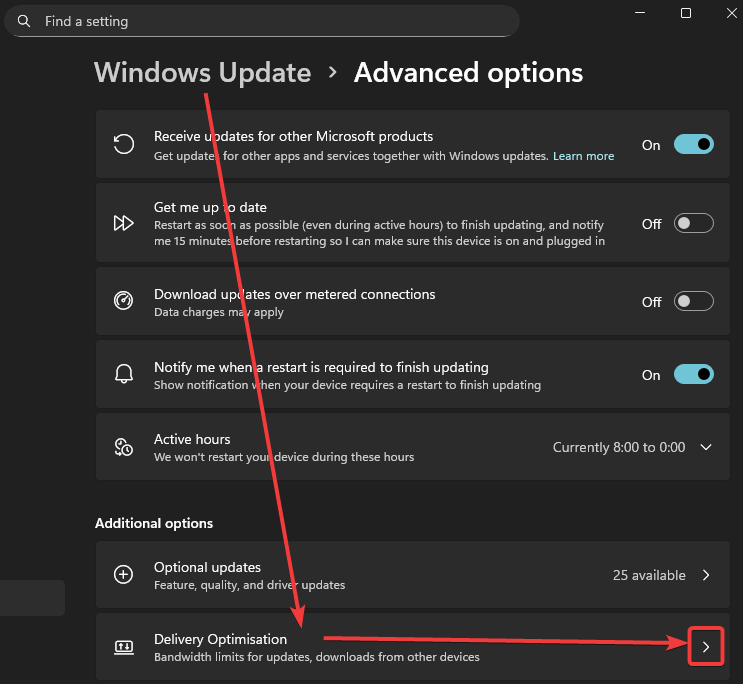Turn on Download updates over metered connections
This screenshot has width=743, height=684.
(693, 301)
